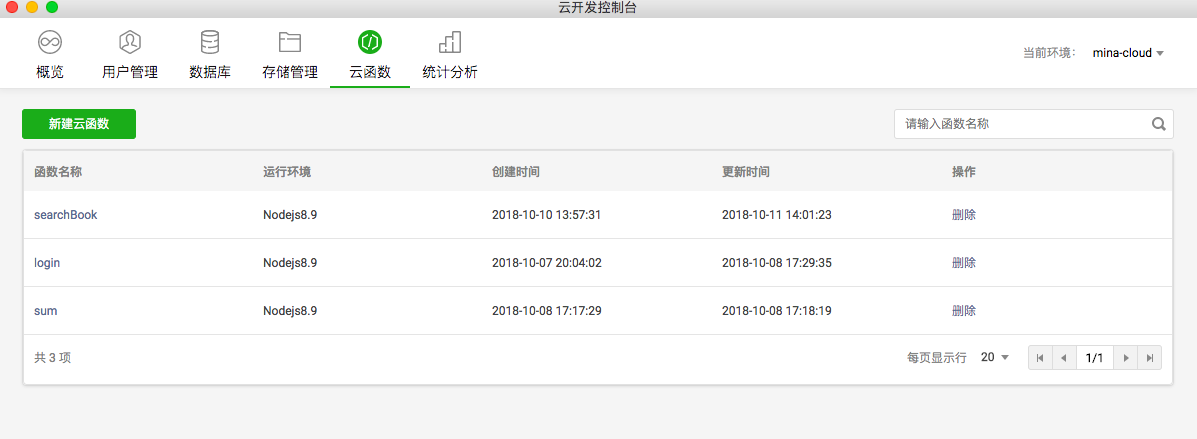
Task: Delete the sum function
Action: pyautogui.click(x=964, y=311)
